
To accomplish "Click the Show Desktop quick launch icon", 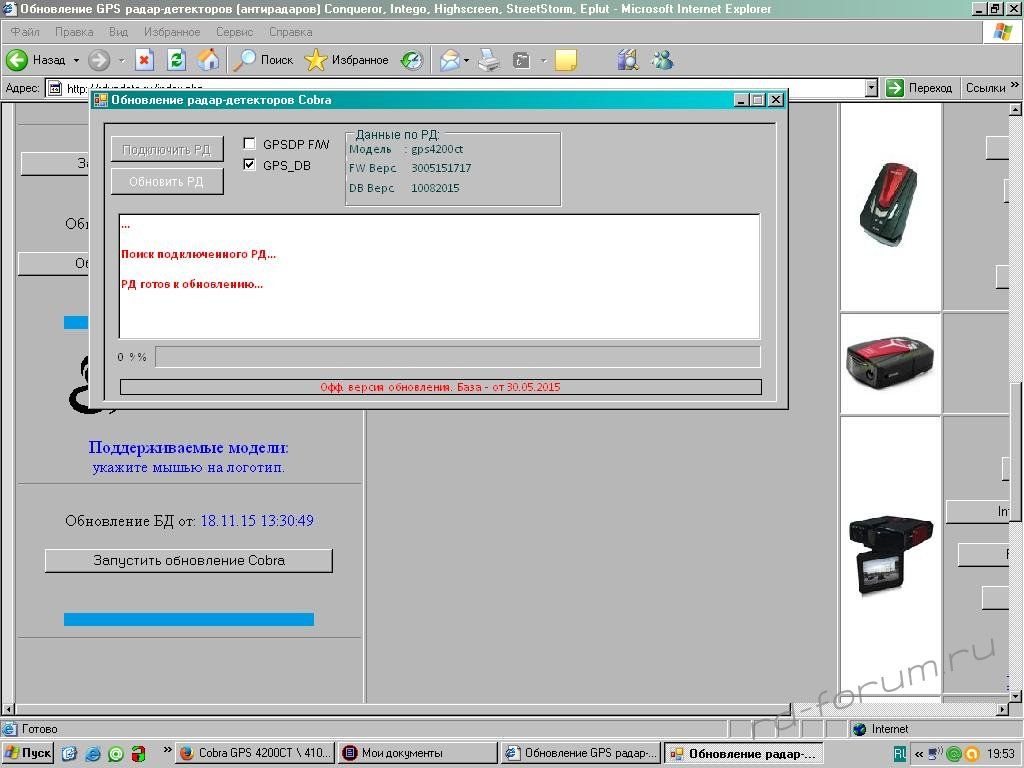I will [x=69, y=754].
